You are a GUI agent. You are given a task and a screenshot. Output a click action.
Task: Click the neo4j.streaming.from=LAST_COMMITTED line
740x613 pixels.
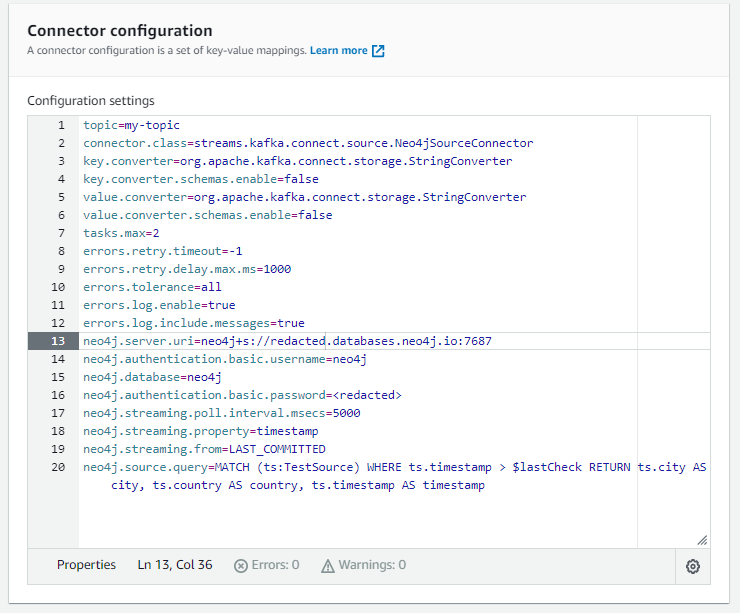(204, 449)
